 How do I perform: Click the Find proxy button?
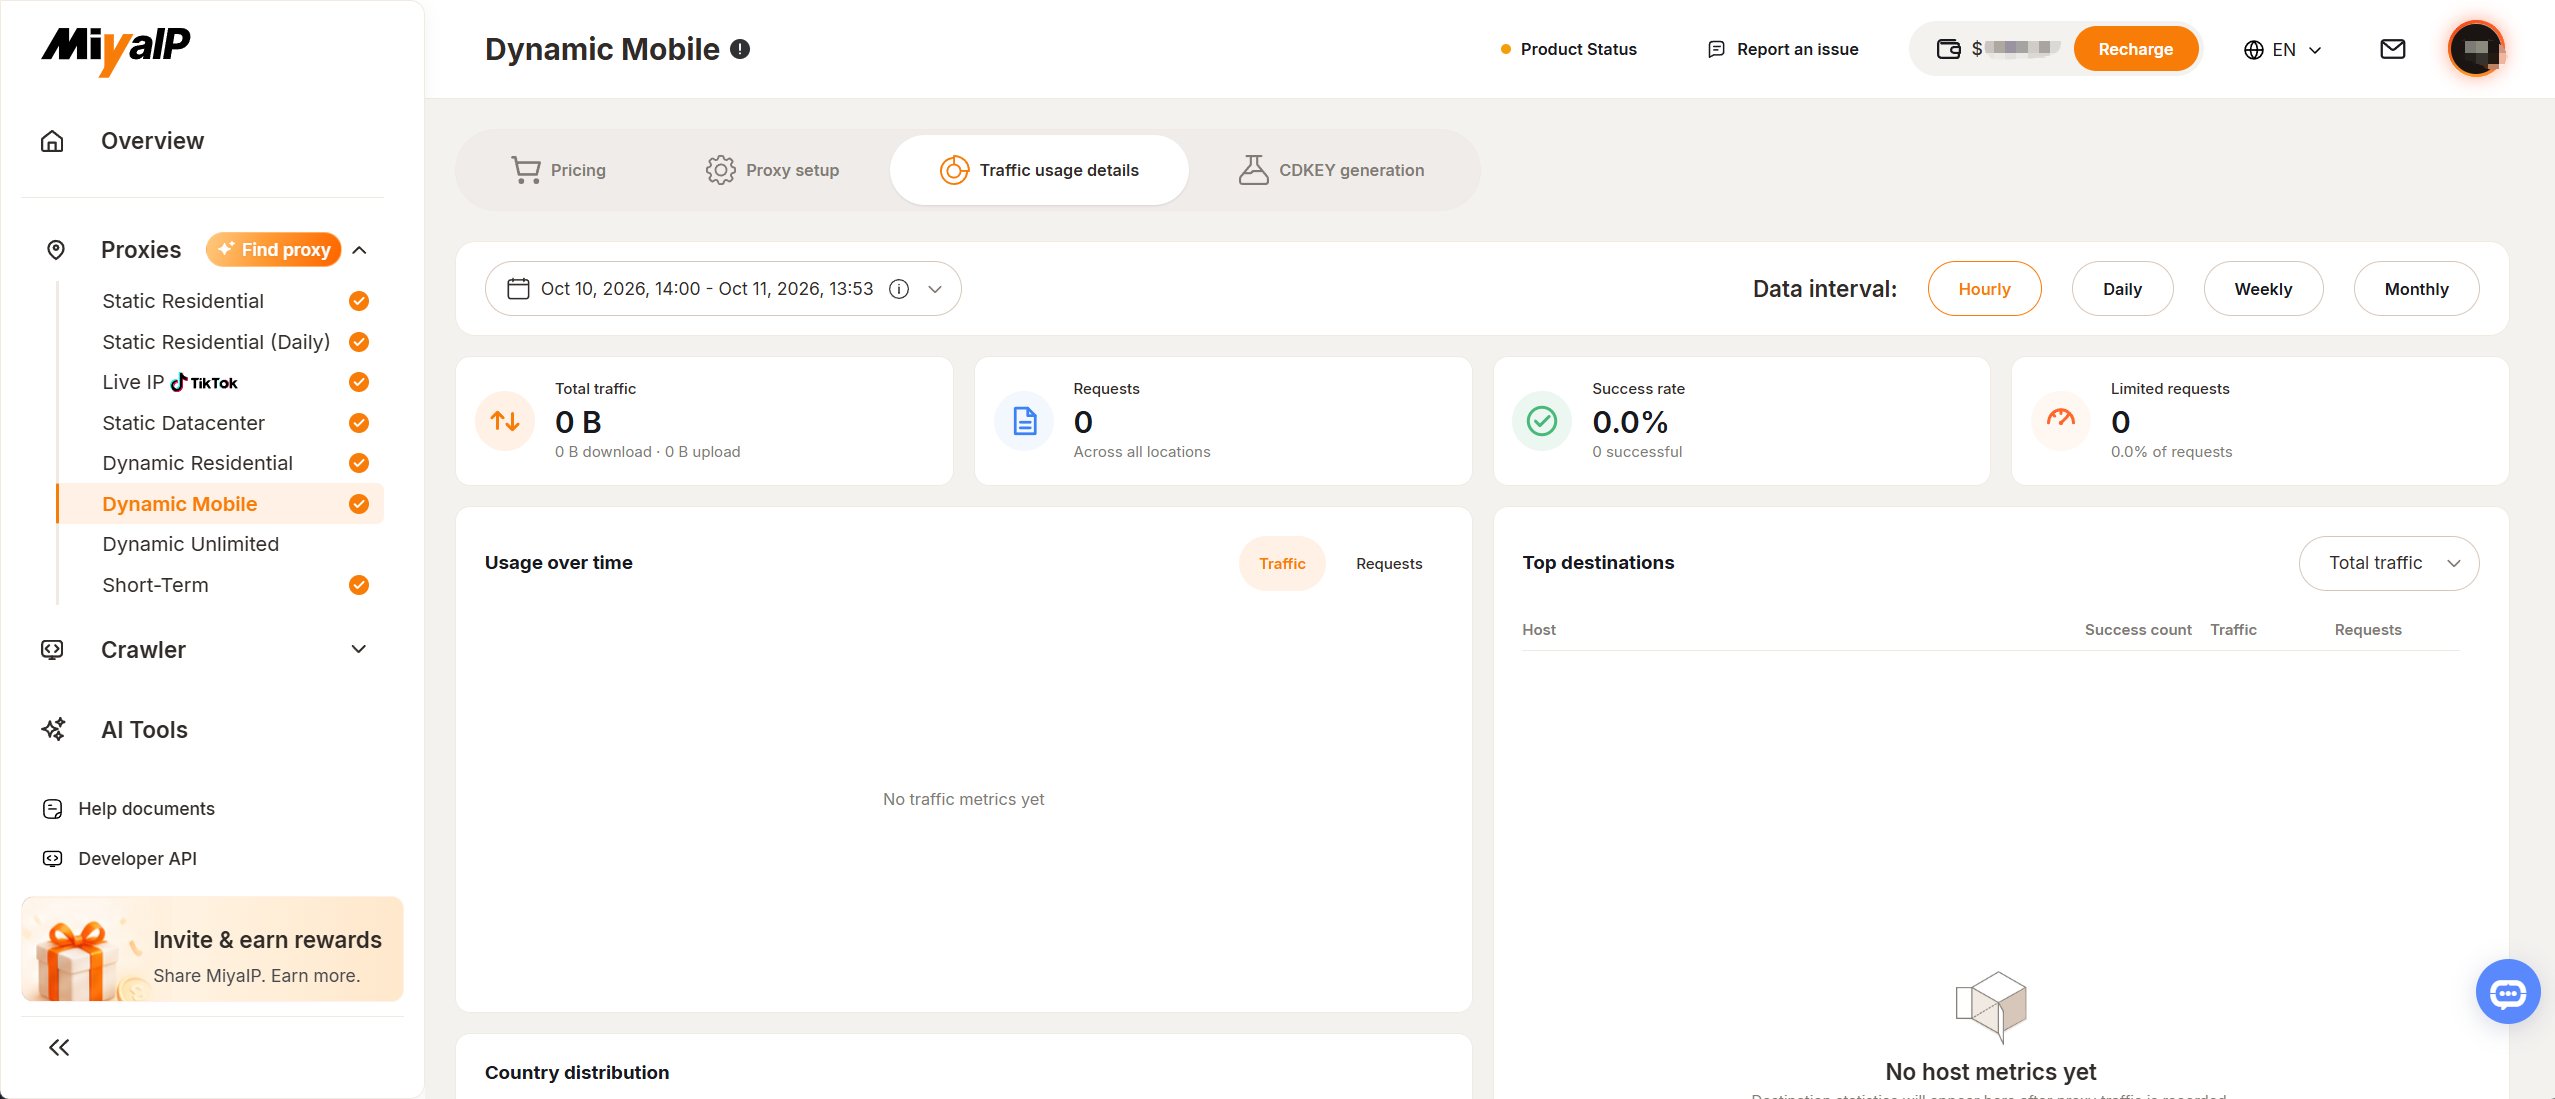273,250
